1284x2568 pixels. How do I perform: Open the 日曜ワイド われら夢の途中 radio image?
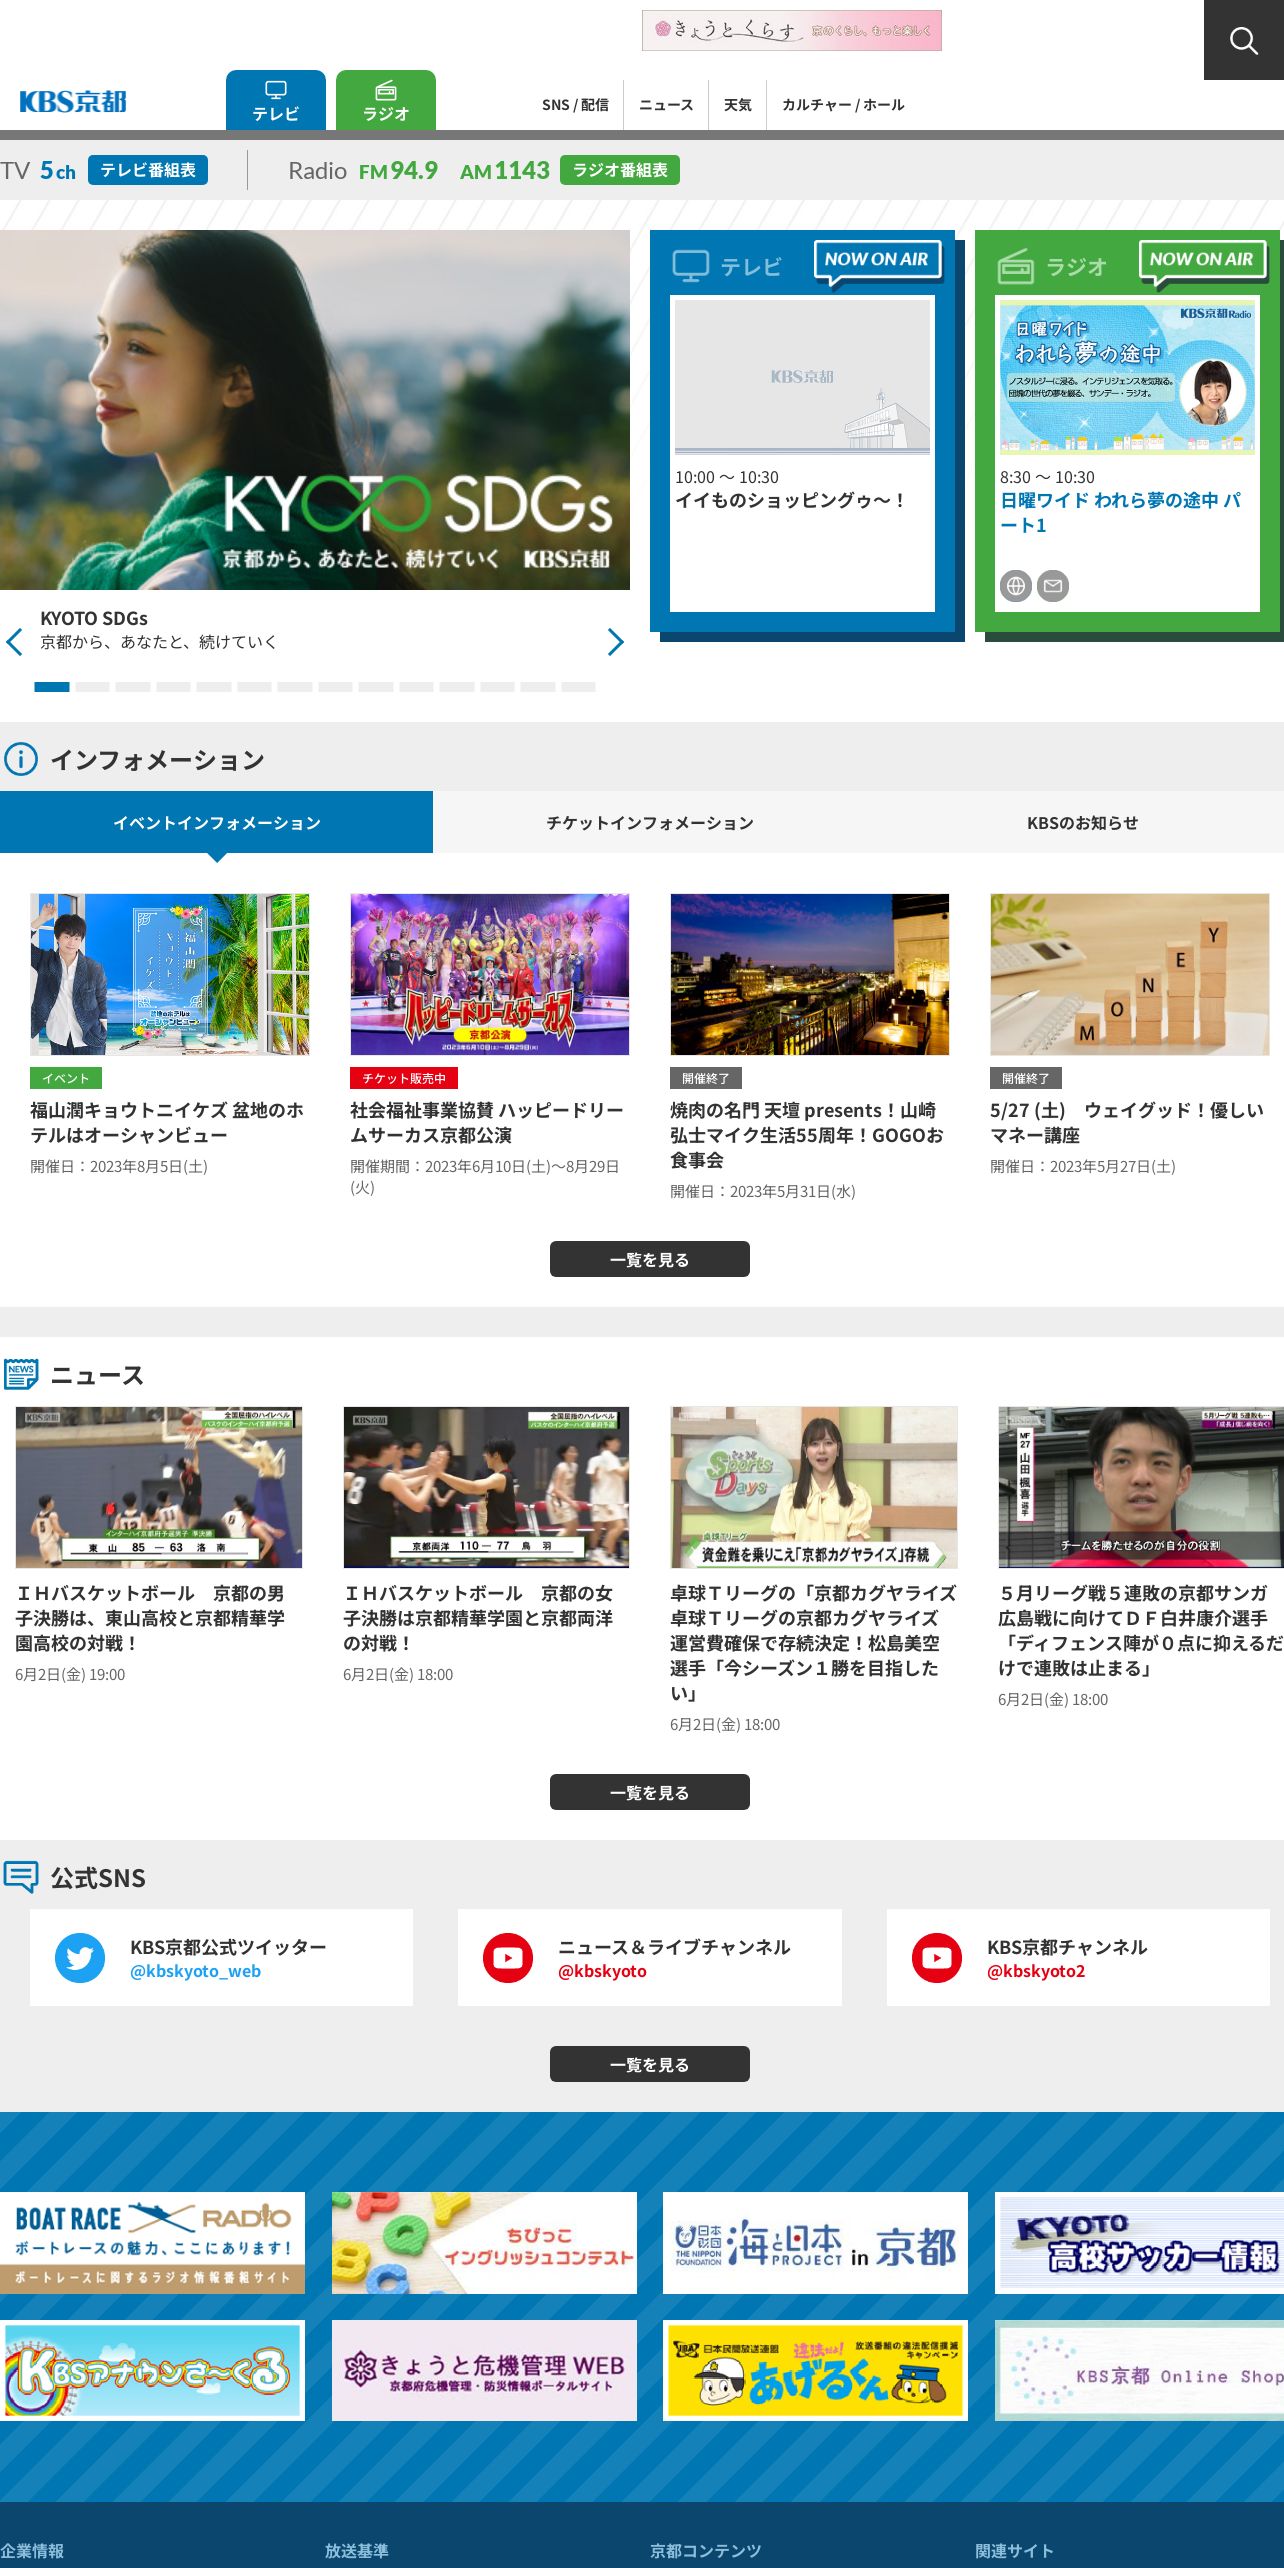coord(1128,379)
